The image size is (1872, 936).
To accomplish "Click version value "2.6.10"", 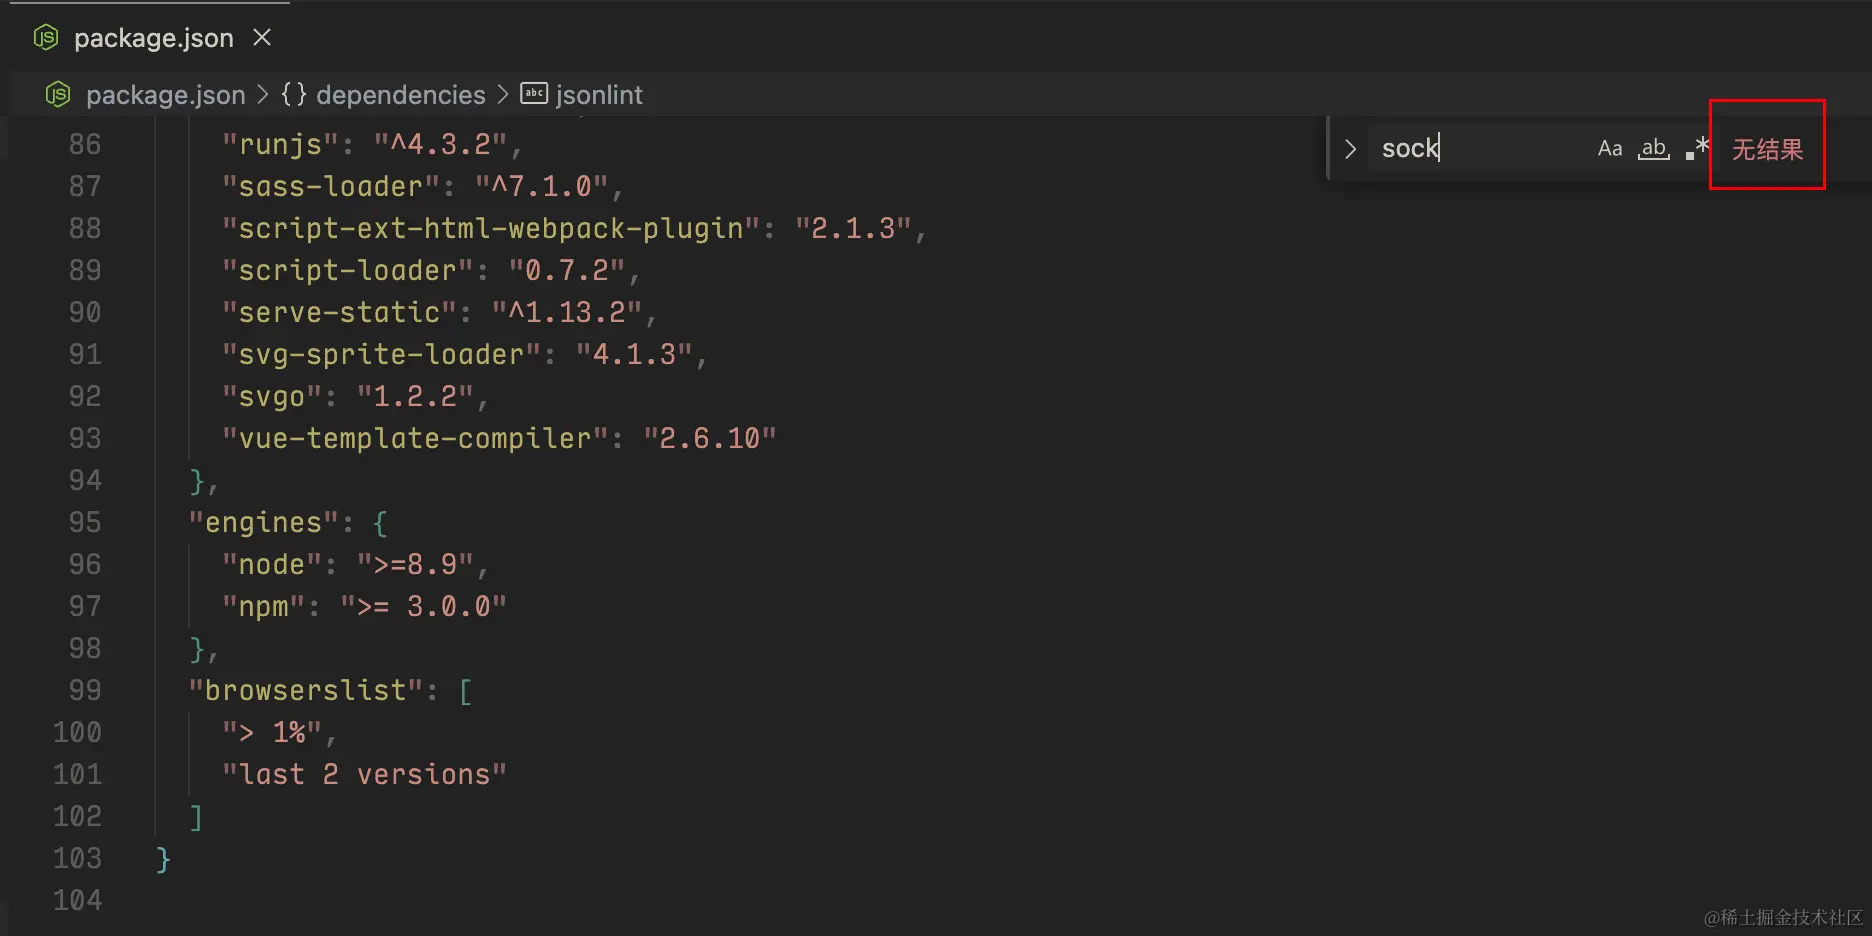I will (x=709, y=439).
